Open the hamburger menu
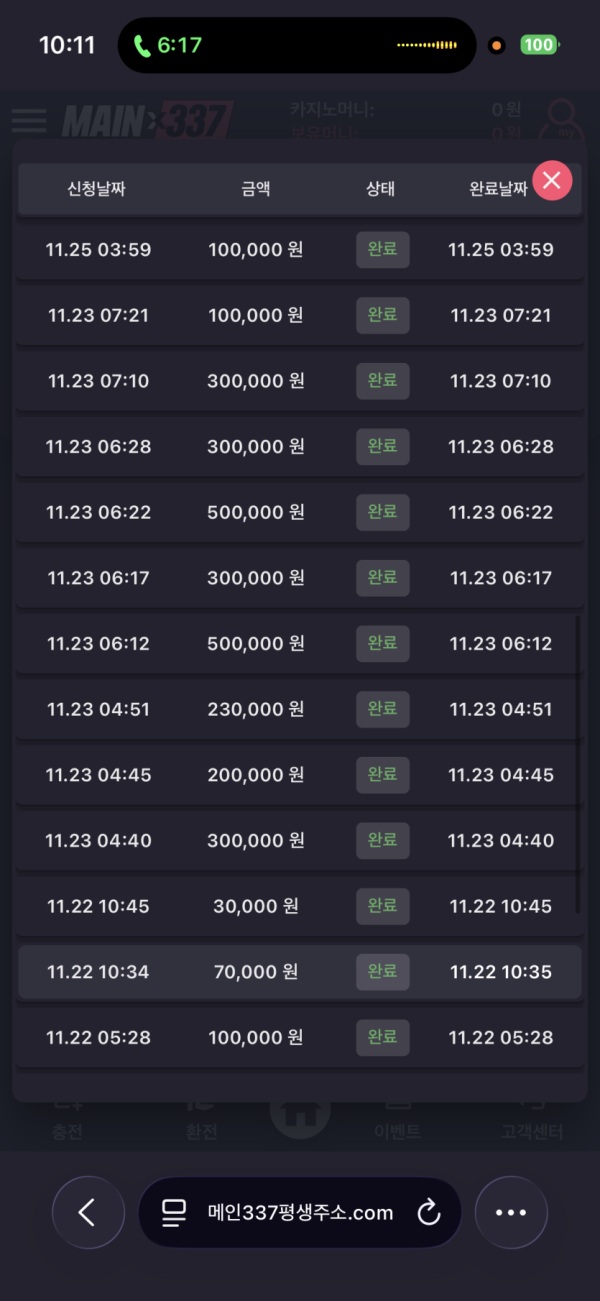The image size is (600, 1301). 29,120
